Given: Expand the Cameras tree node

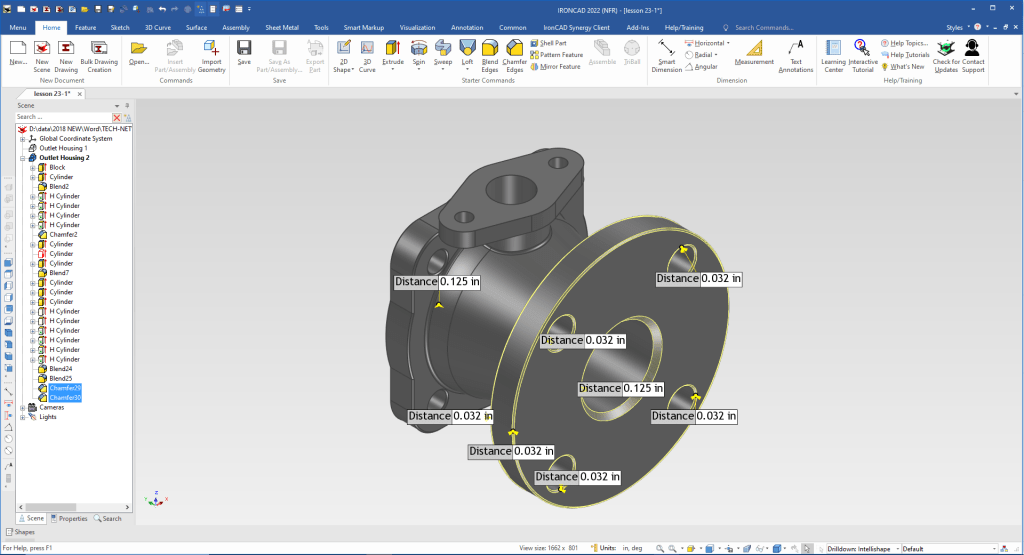Looking at the screenshot, I should [x=22, y=407].
